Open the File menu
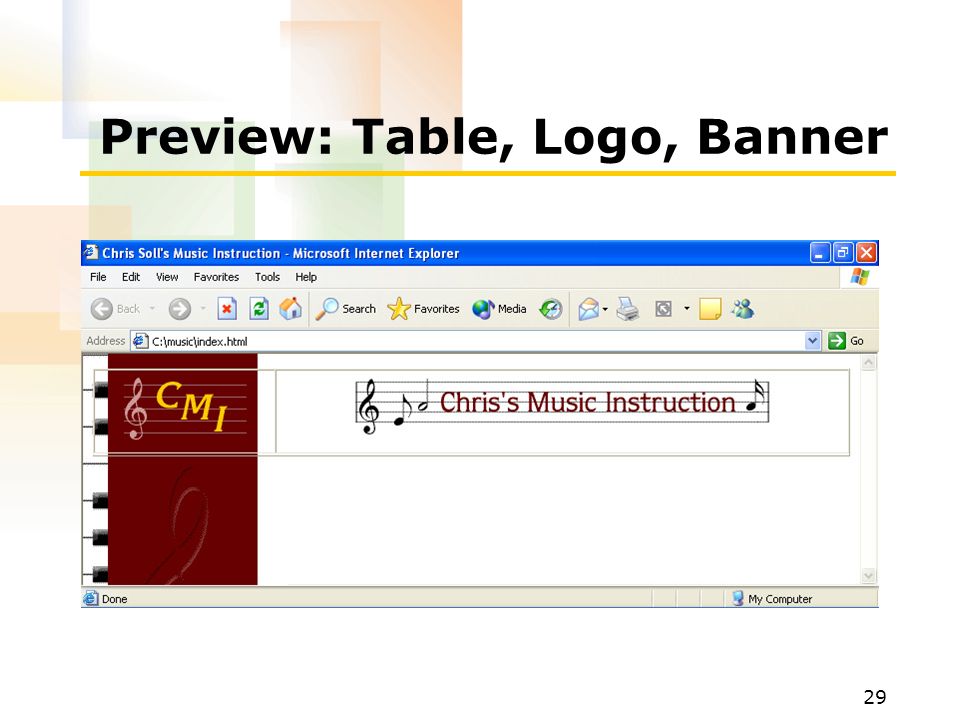Image resolution: width=960 pixels, height=720 pixels. tap(98, 277)
